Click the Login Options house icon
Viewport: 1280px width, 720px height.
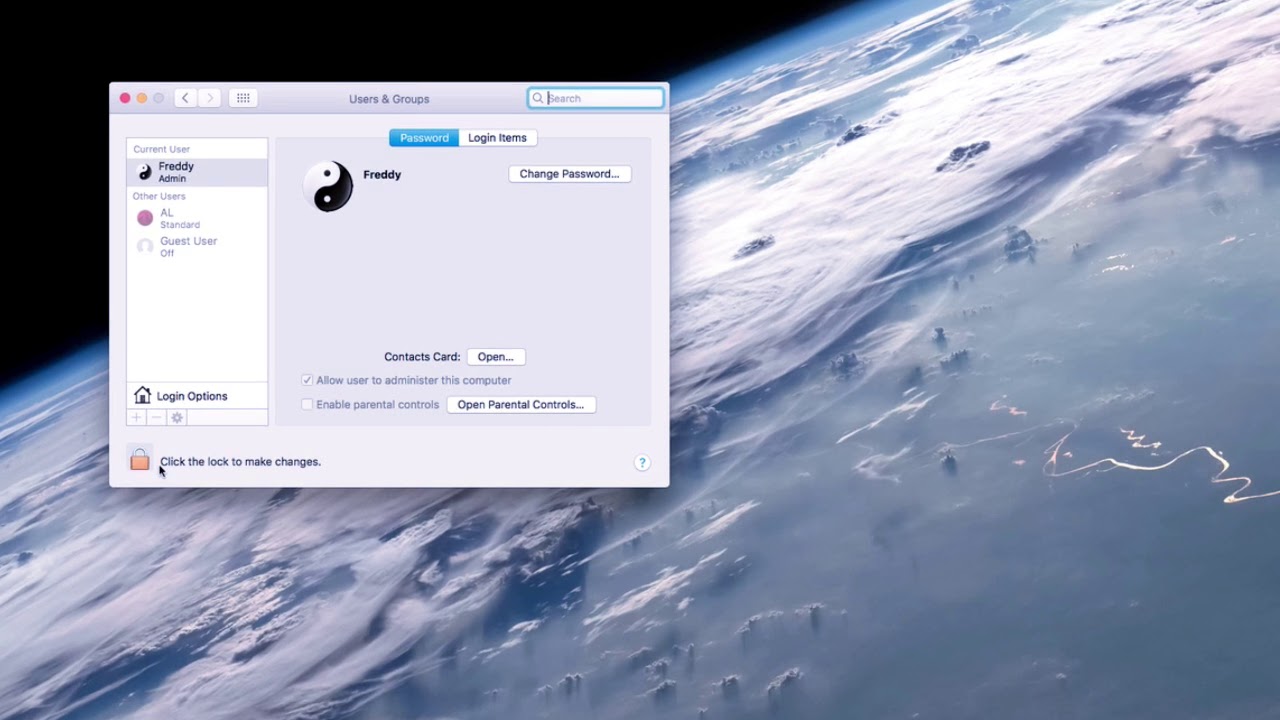point(142,396)
